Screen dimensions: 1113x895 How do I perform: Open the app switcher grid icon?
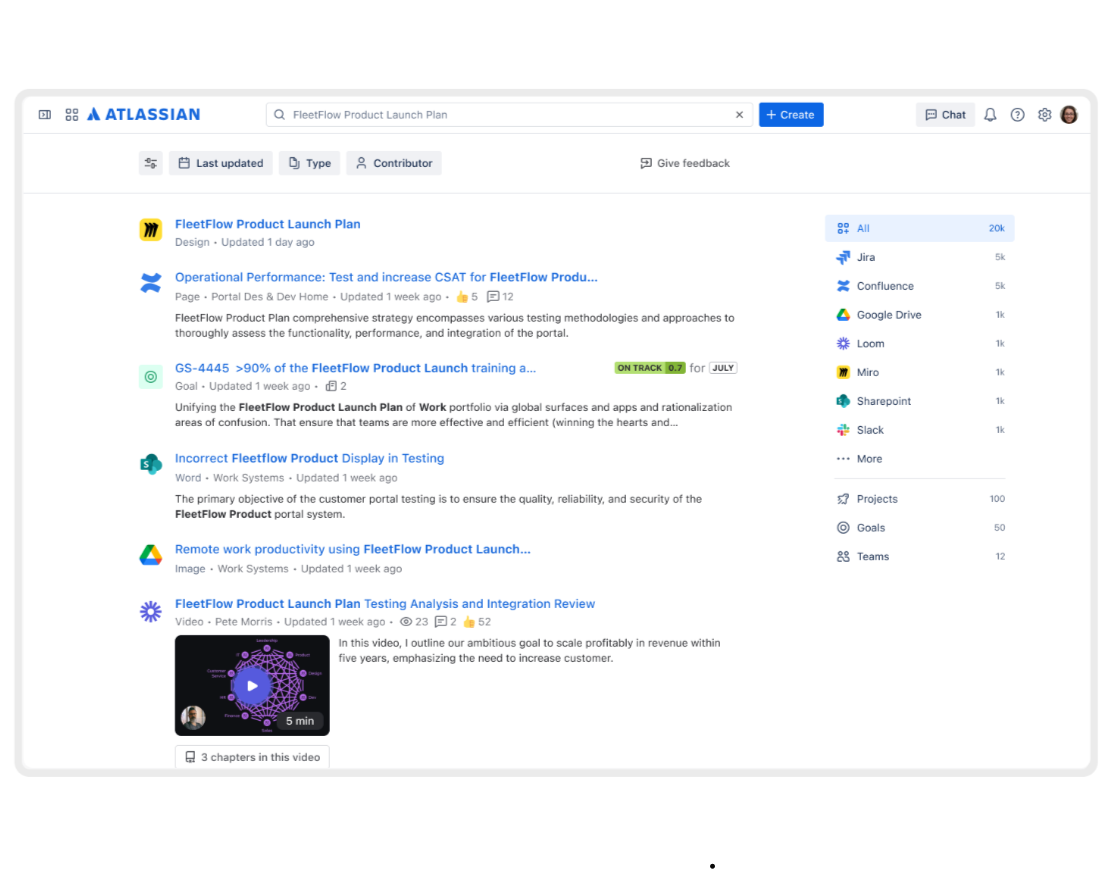pyautogui.click(x=72, y=114)
